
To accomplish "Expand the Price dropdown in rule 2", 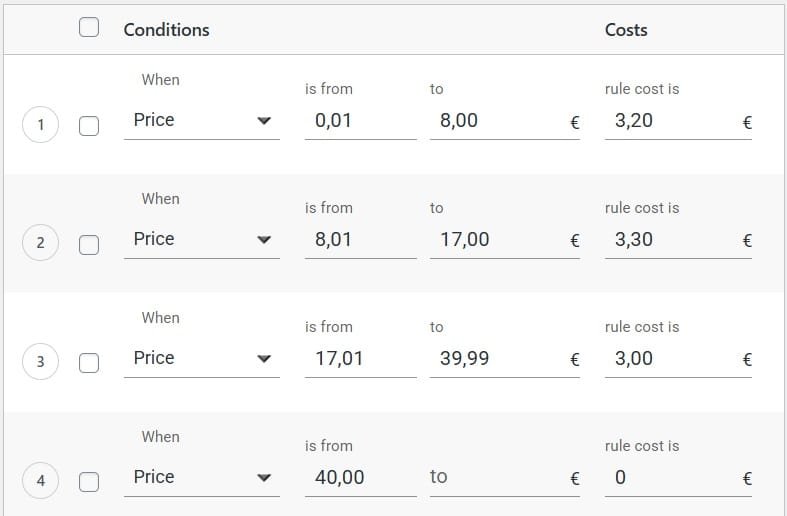I will 201,240.
